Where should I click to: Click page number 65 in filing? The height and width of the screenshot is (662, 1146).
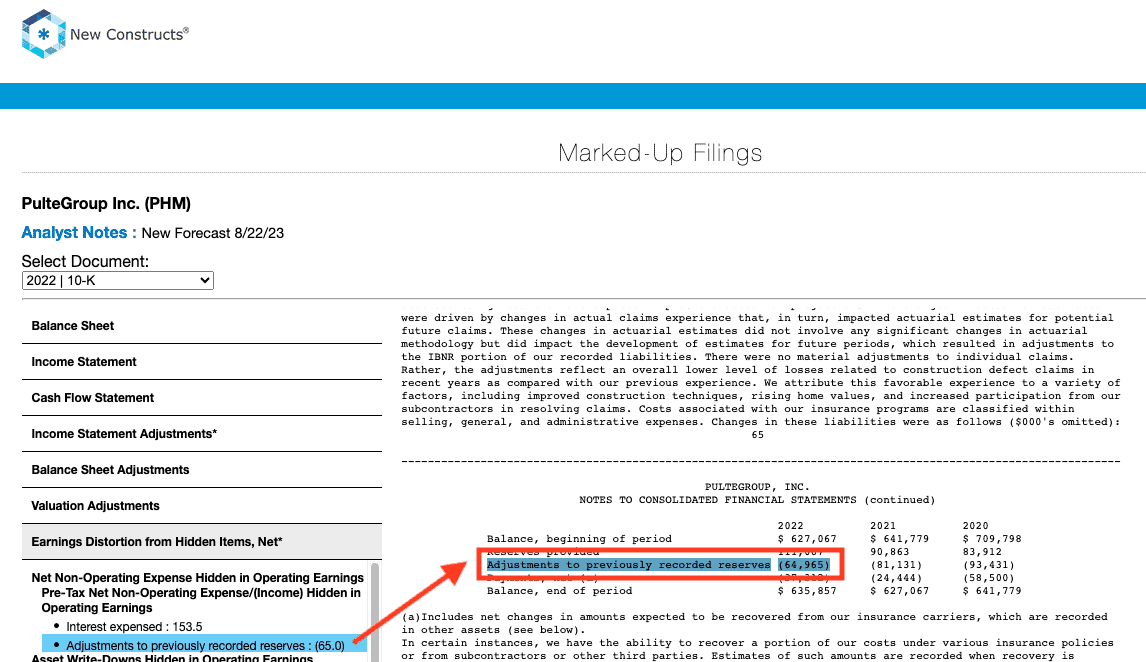758,435
